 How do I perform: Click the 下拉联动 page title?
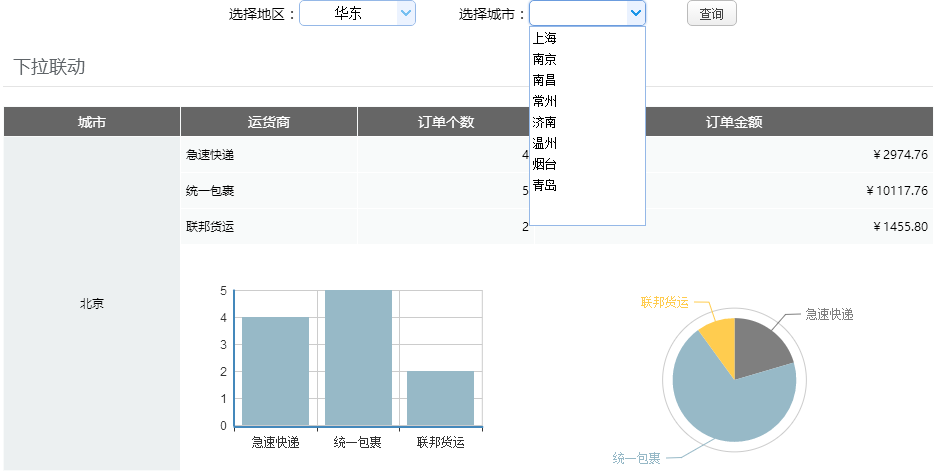coord(49,67)
